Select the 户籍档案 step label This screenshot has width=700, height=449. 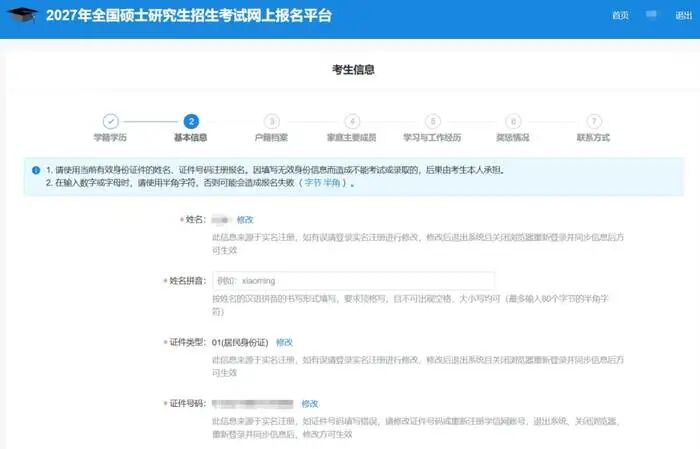pos(271,137)
